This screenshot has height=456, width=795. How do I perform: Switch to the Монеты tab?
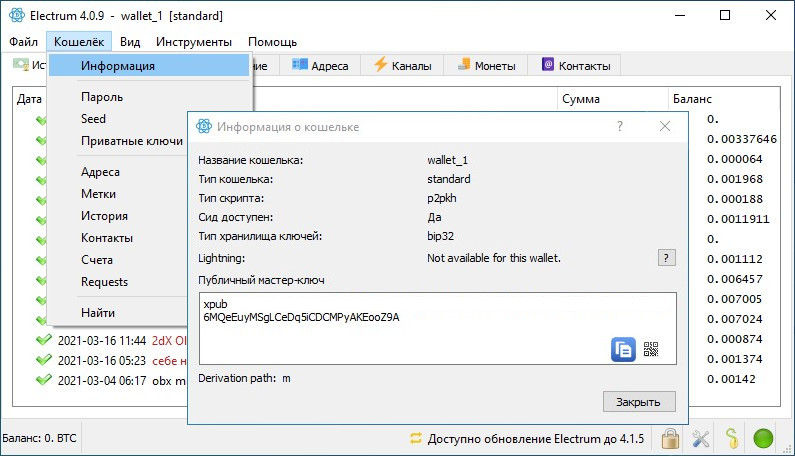486,65
